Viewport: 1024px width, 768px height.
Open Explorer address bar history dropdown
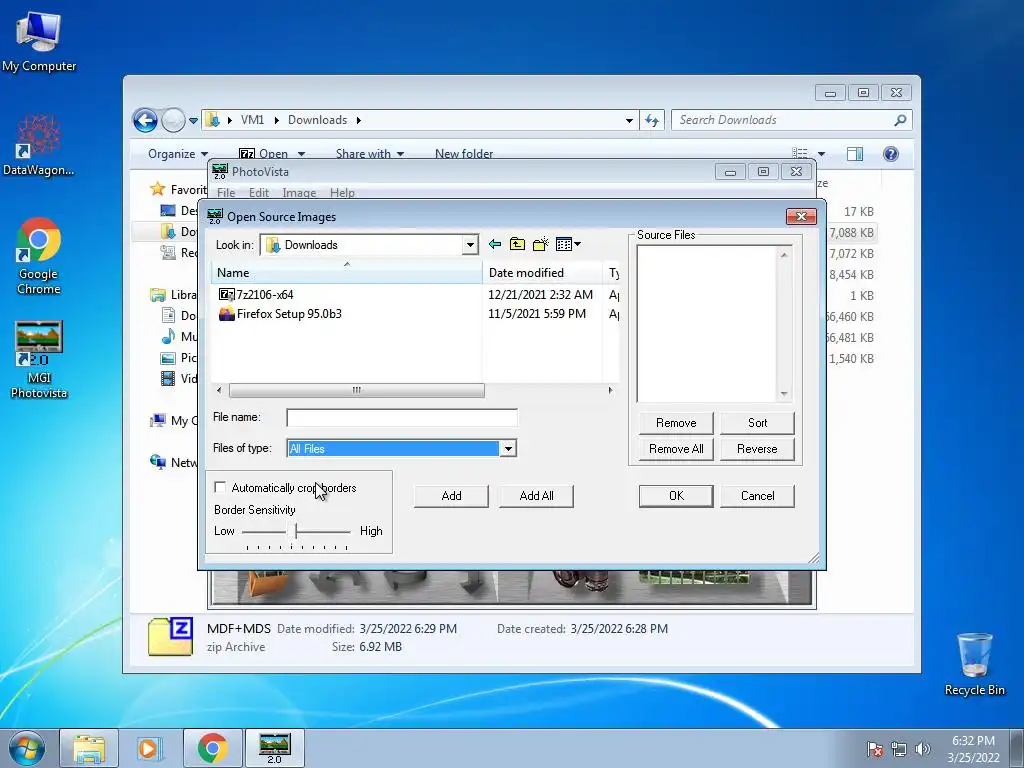pos(629,120)
